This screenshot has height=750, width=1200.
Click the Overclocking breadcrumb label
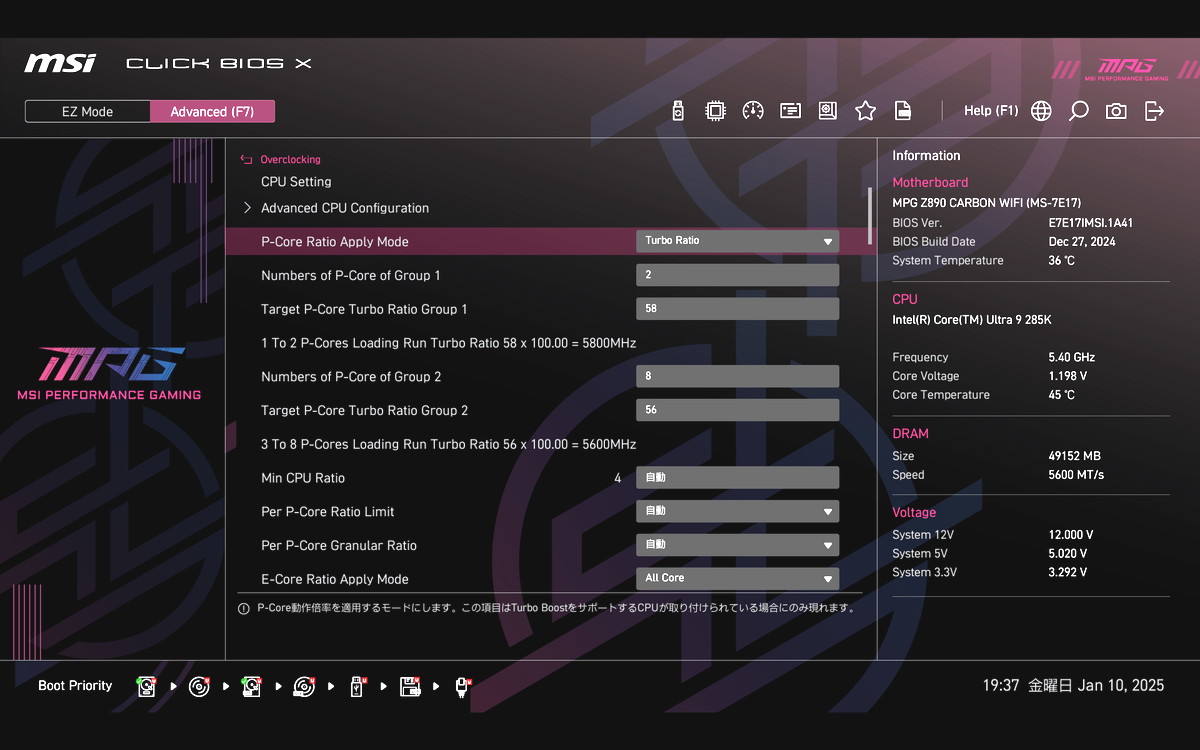pyautogui.click(x=290, y=159)
